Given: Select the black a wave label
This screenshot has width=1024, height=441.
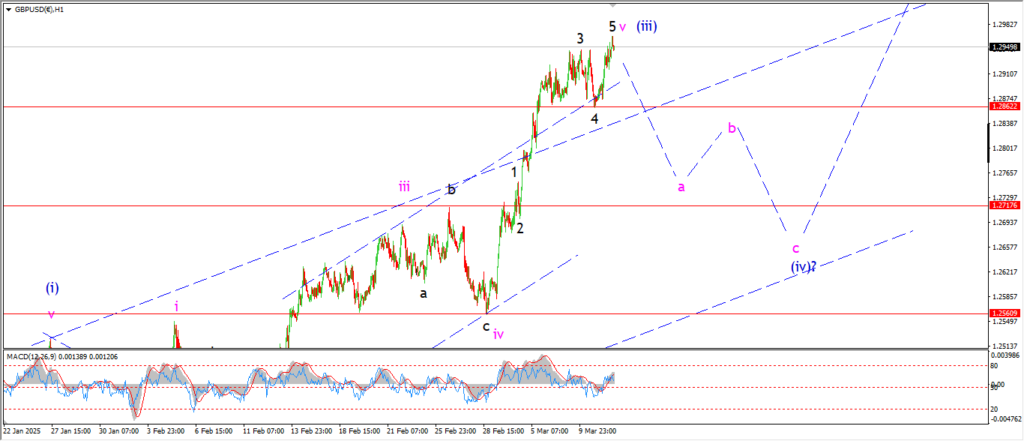Looking at the screenshot, I should click(423, 293).
